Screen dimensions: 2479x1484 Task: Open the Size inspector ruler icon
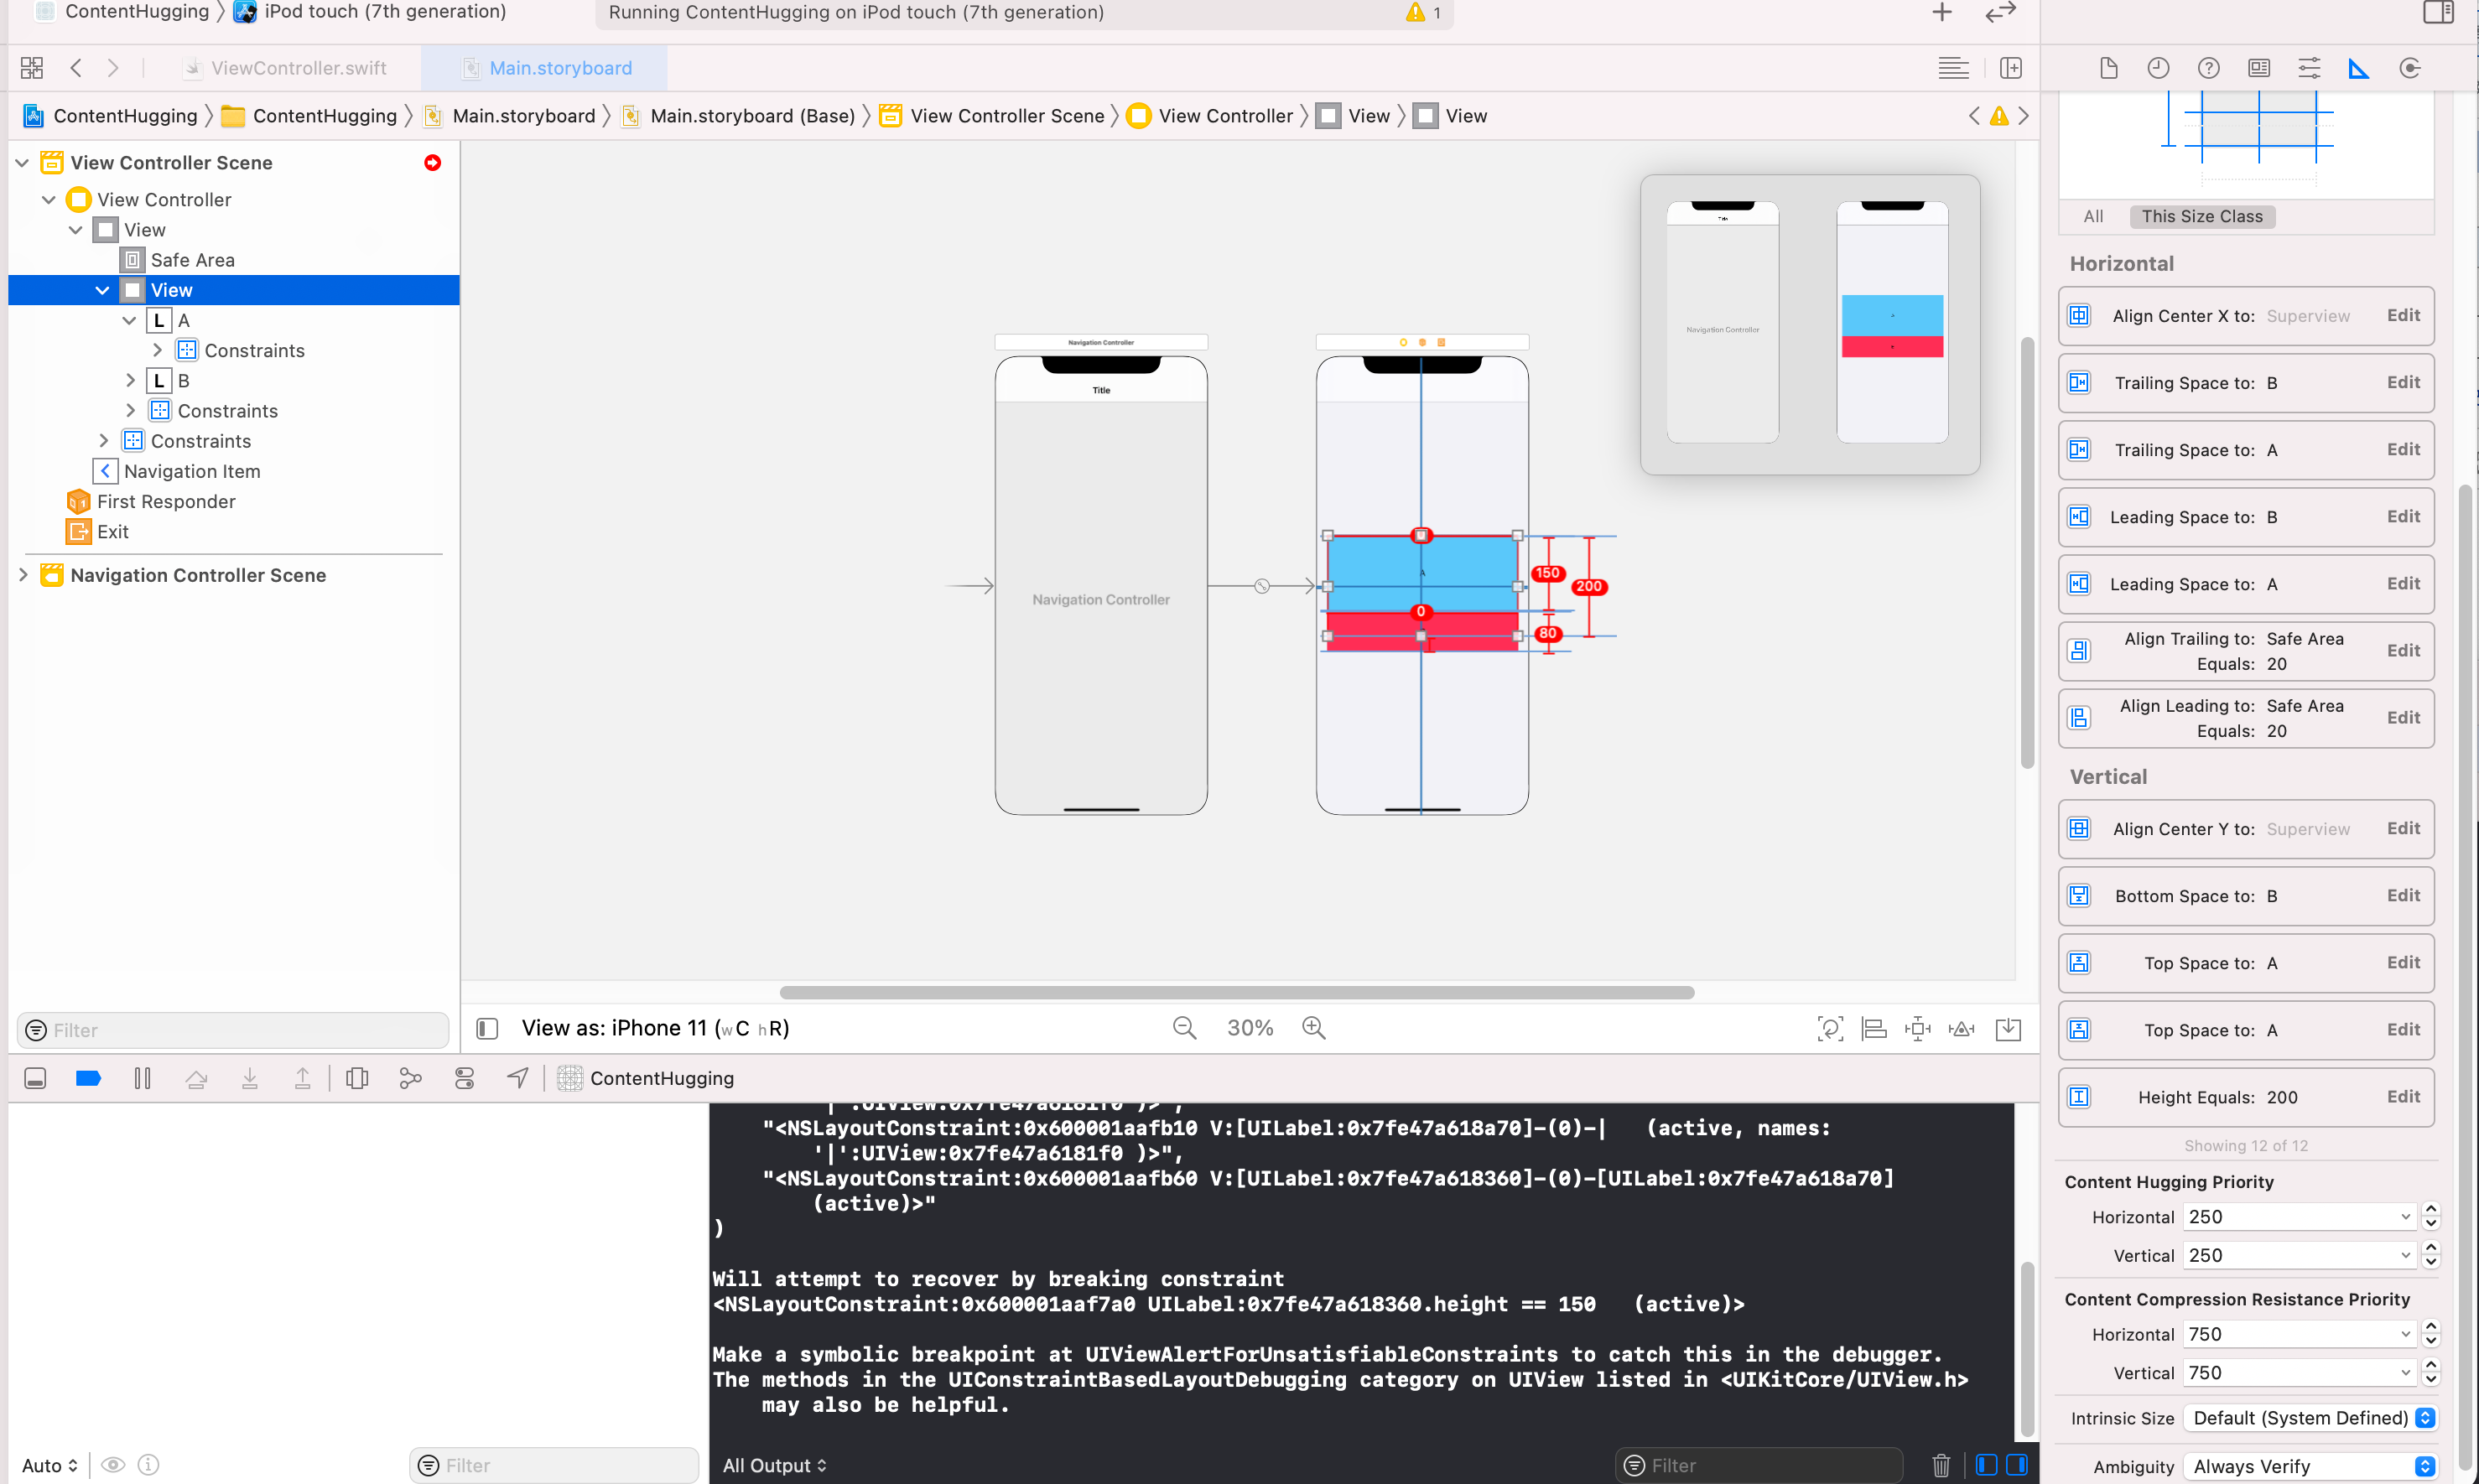(x=2358, y=68)
